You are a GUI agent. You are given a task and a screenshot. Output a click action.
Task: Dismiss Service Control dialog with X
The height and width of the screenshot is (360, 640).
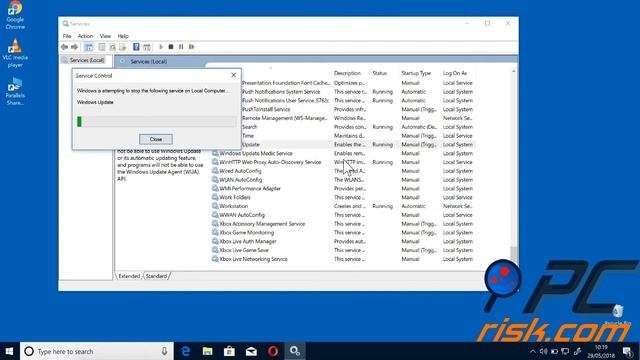(233, 75)
